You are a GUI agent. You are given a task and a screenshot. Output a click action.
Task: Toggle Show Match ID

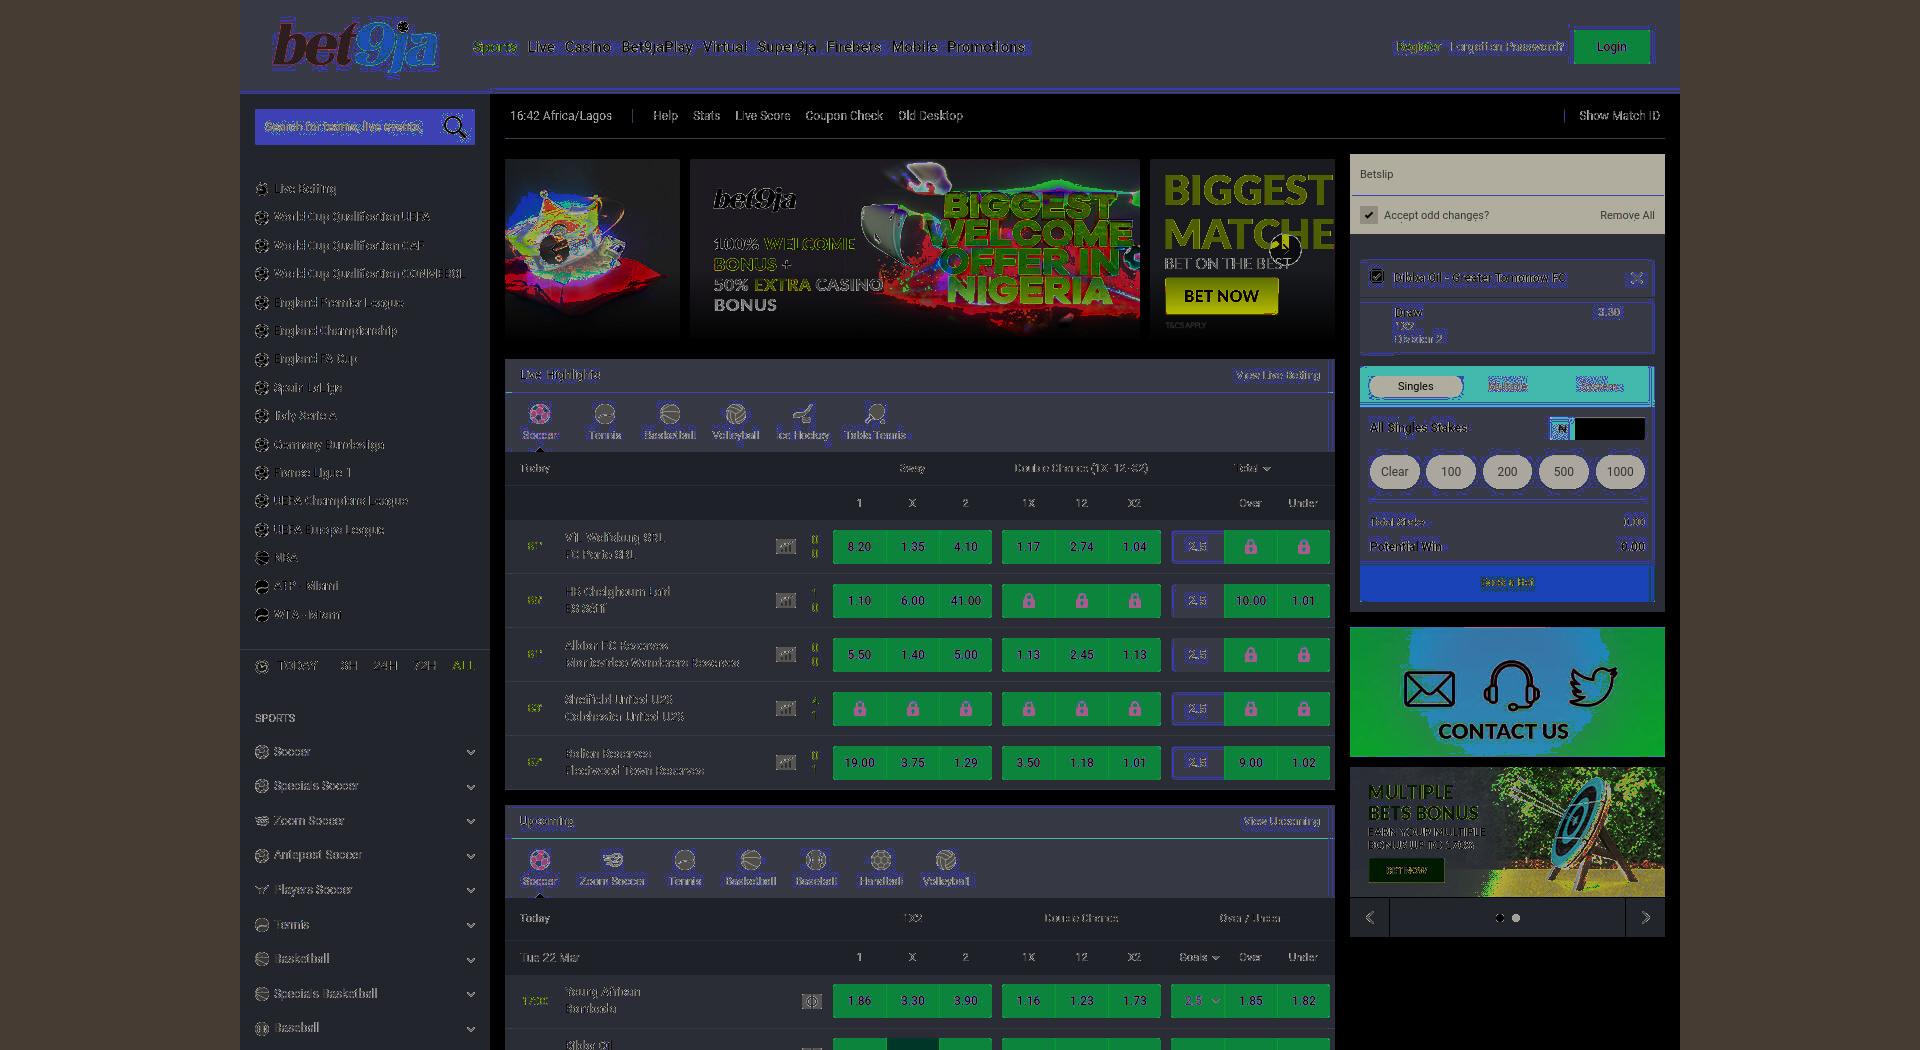1619,116
